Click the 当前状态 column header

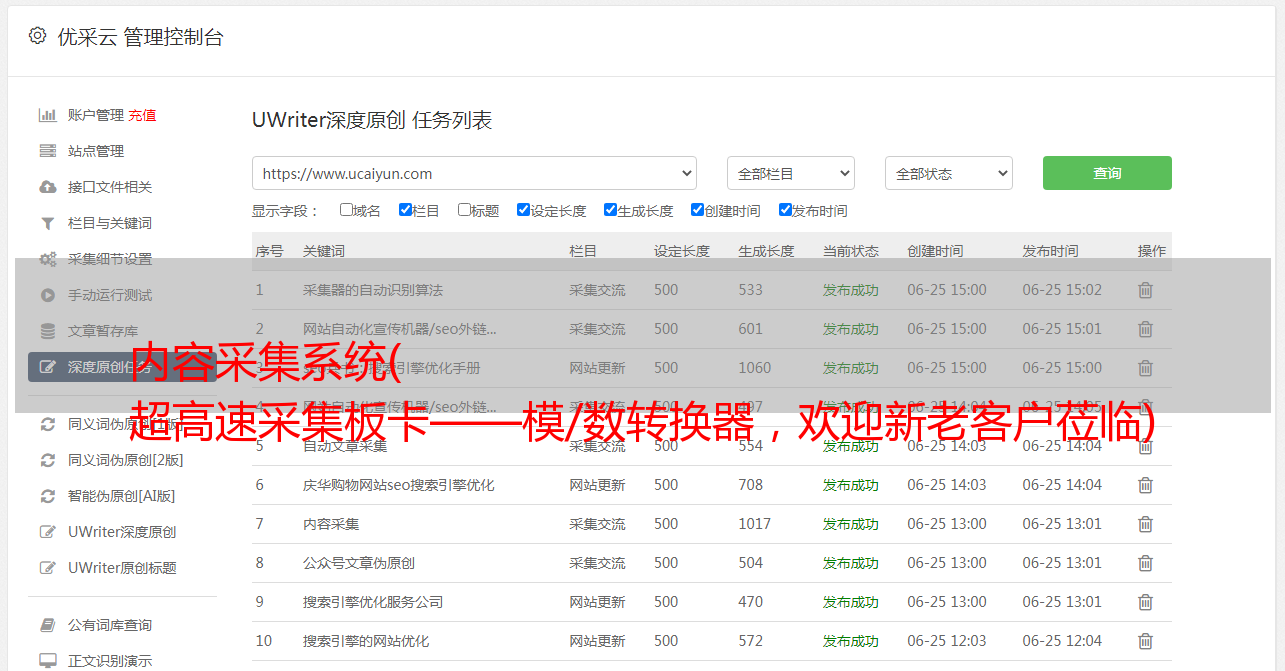tap(851, 251)
